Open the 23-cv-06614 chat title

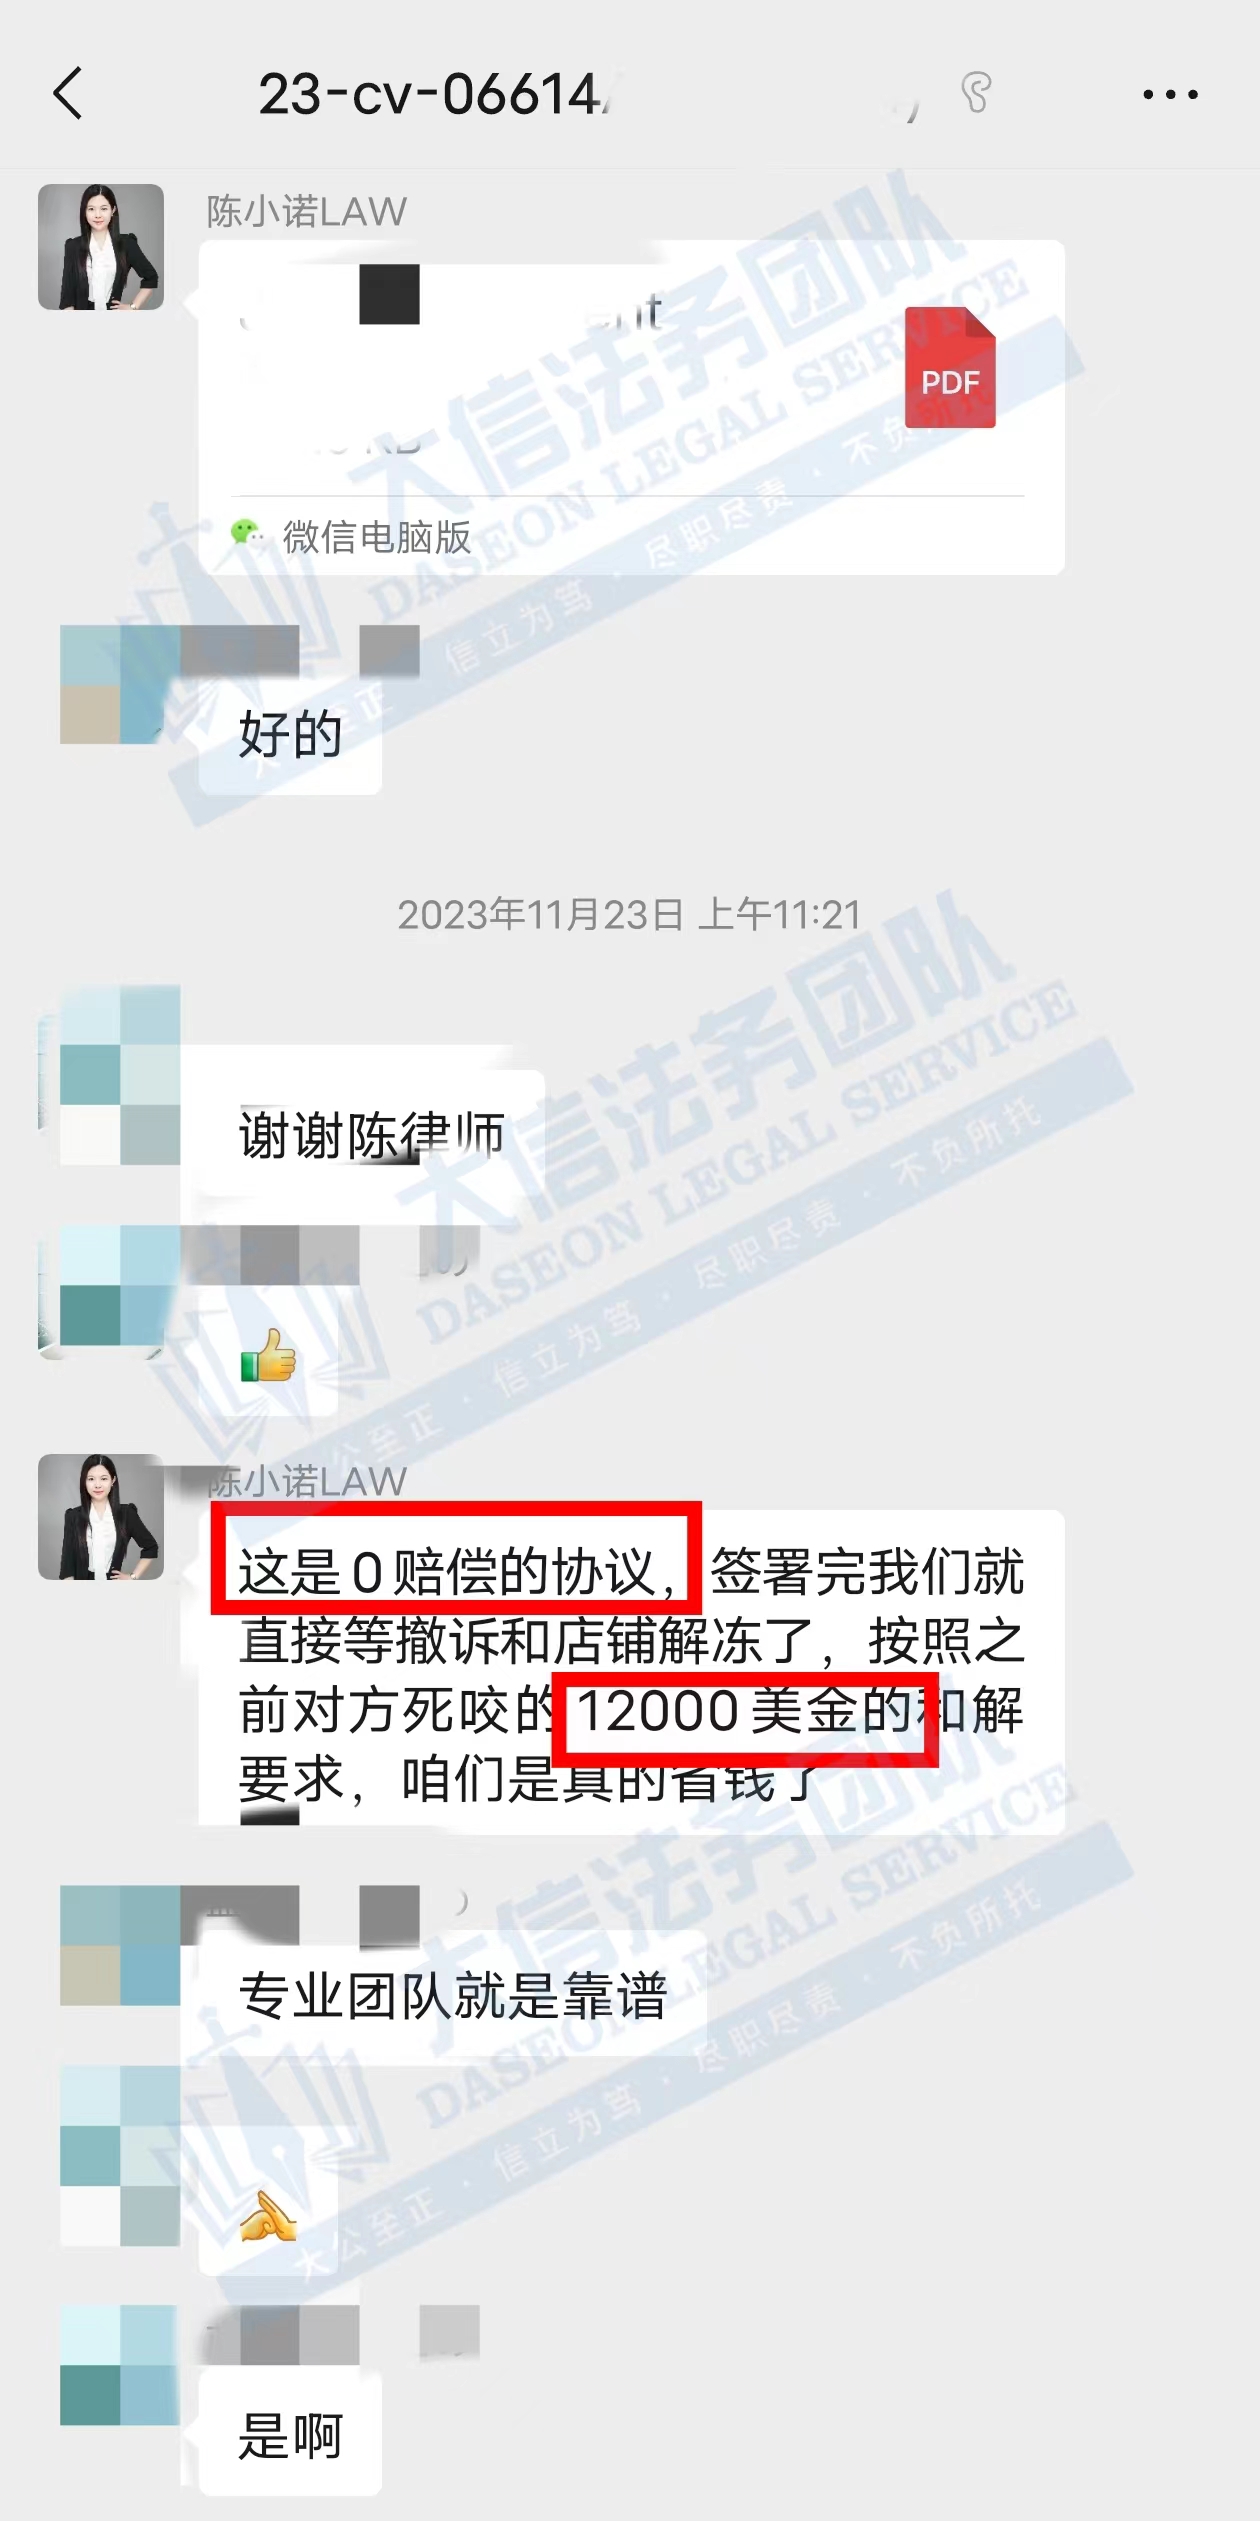[434, 94]
